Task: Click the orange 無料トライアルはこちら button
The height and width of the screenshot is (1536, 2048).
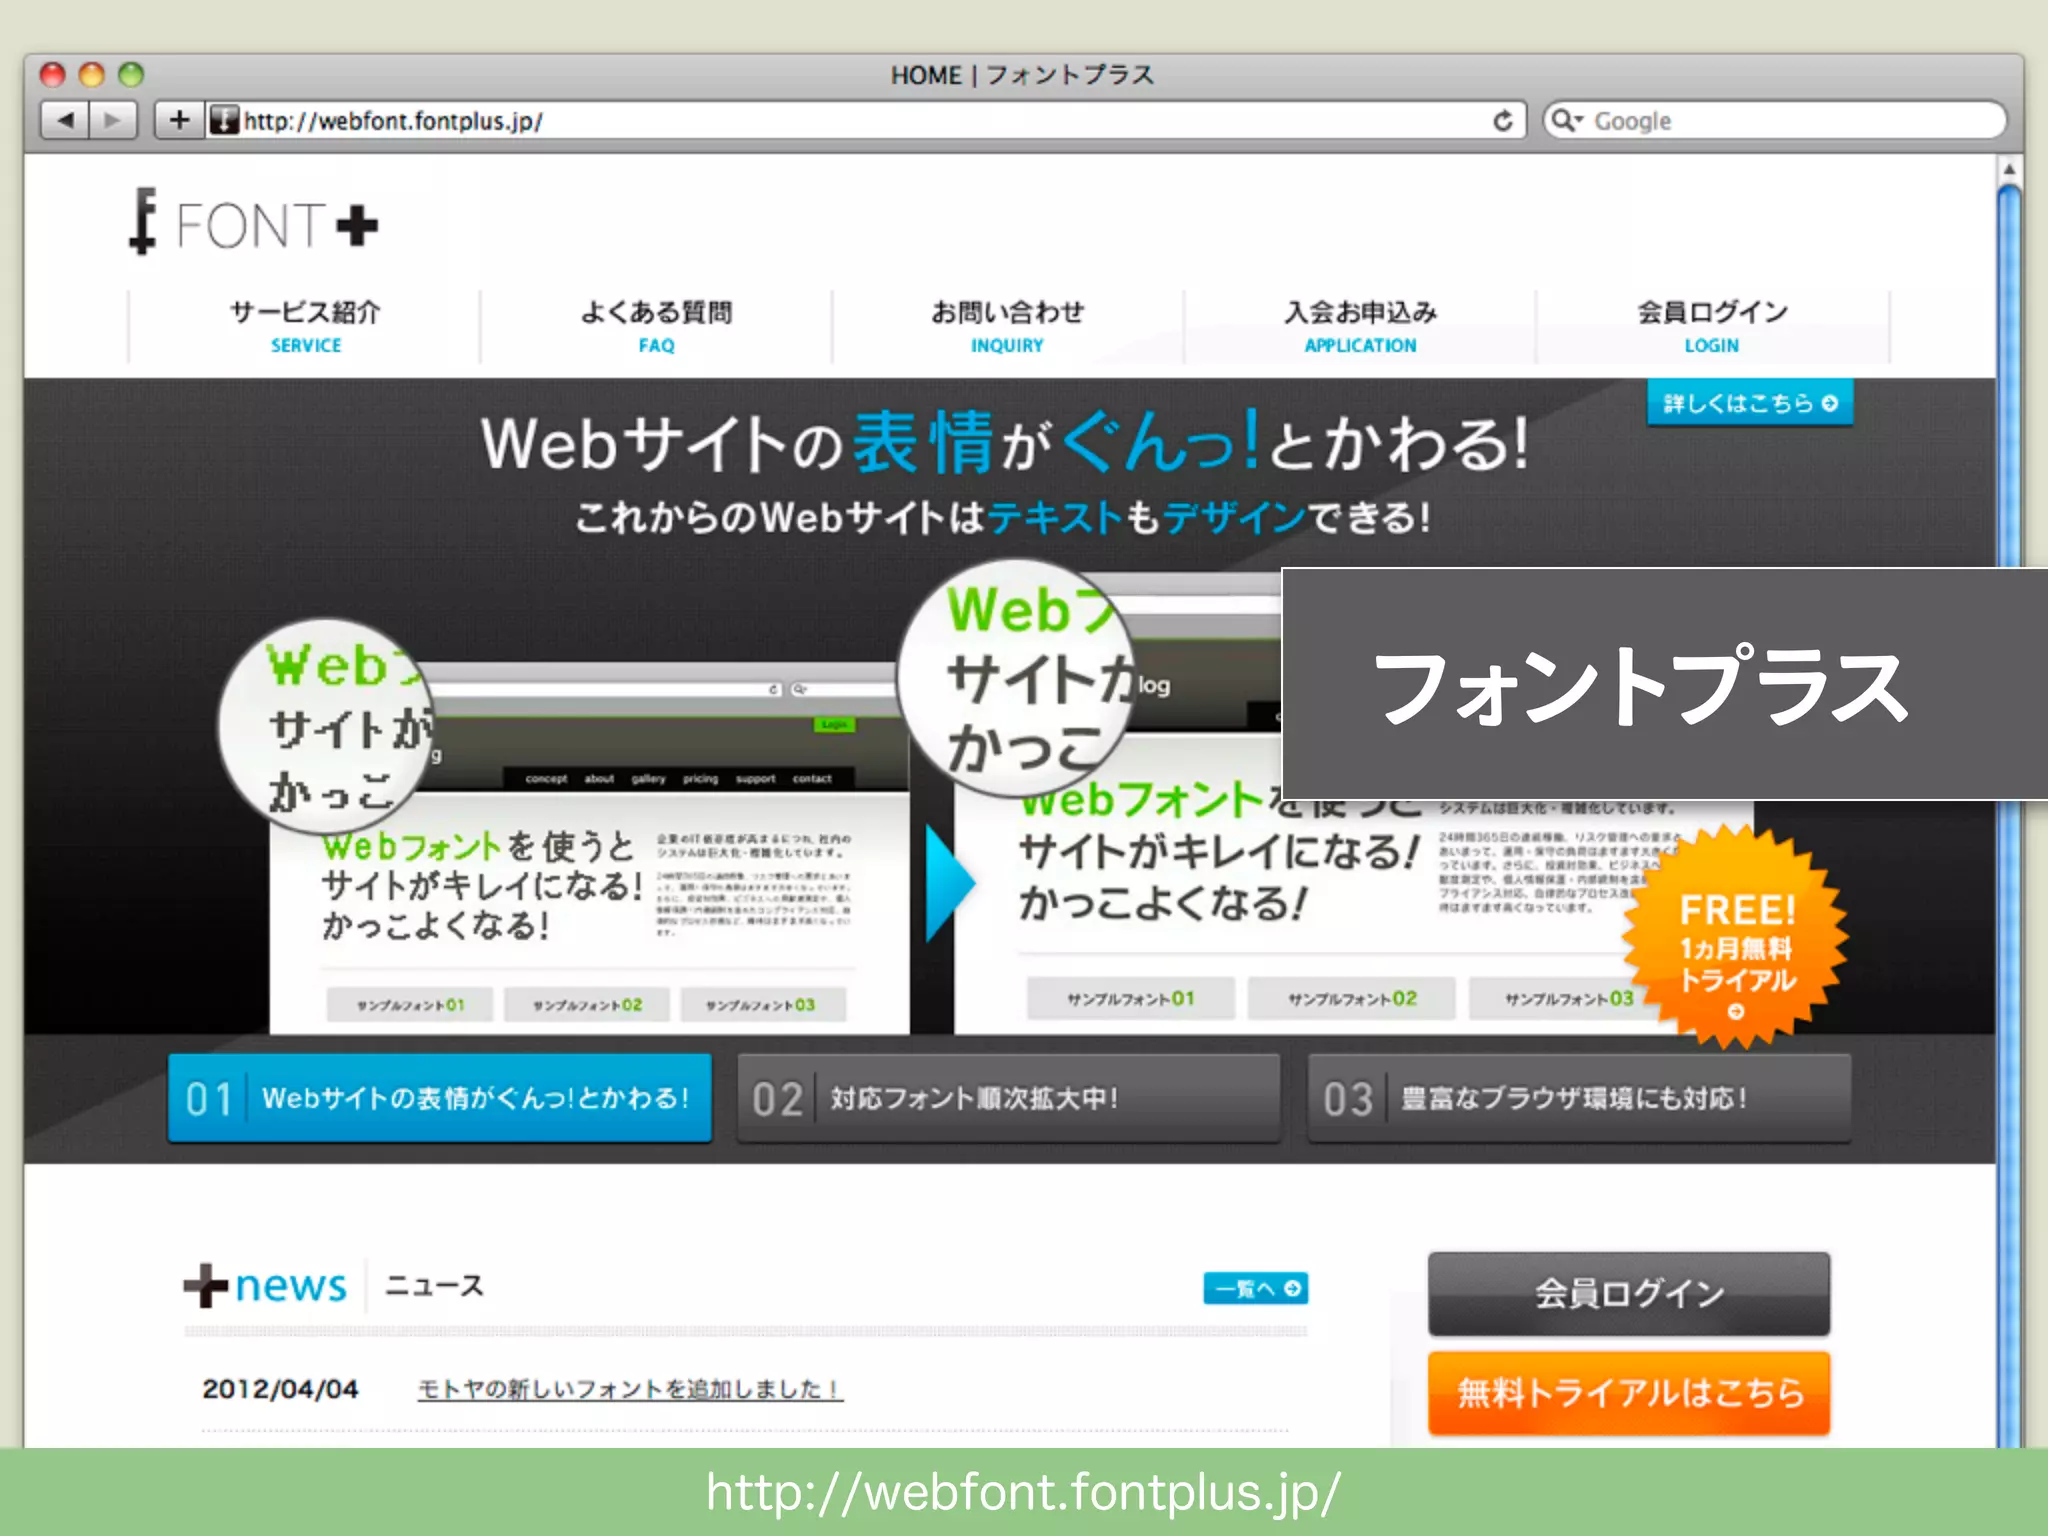Action: click(1629, 1393)
